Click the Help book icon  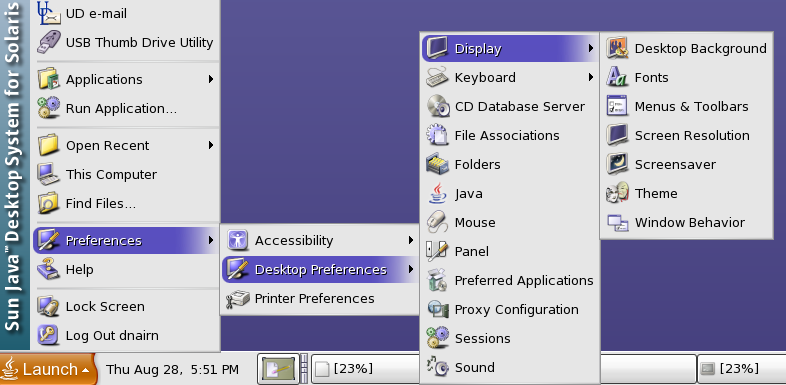[49, 270]
